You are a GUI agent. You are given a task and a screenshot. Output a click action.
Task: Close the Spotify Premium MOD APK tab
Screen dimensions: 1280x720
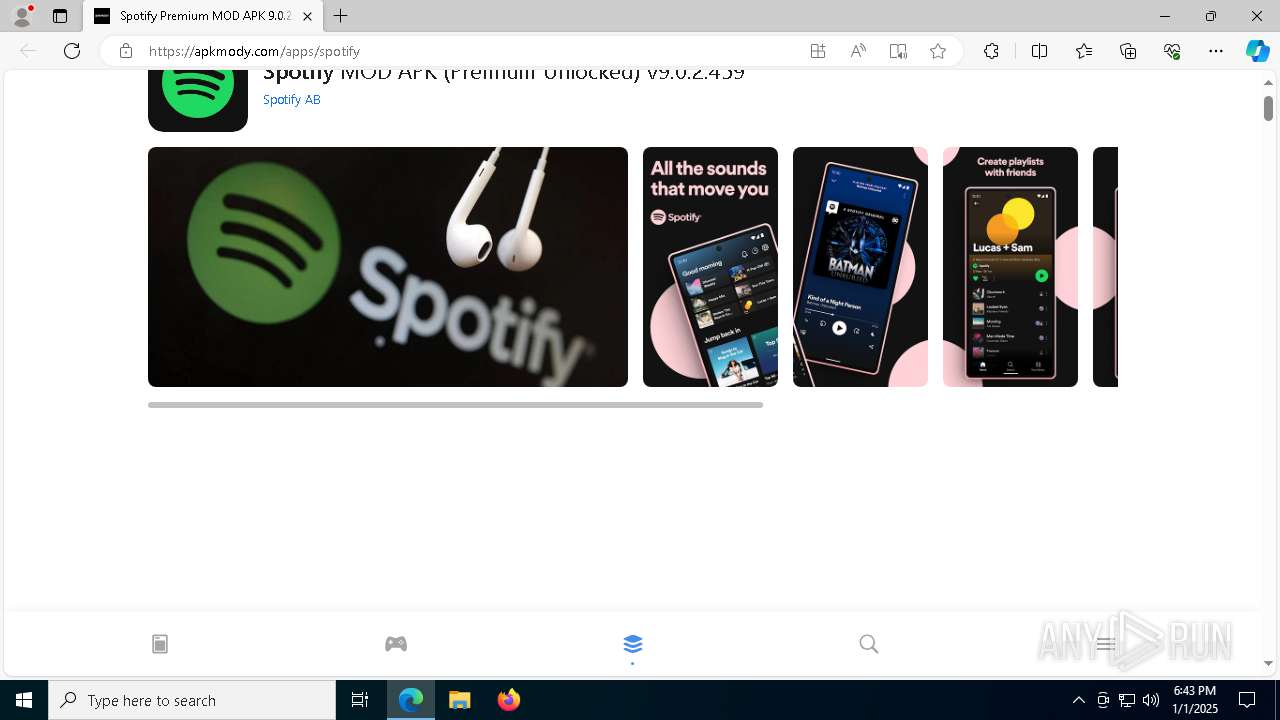tap(307, 16)
